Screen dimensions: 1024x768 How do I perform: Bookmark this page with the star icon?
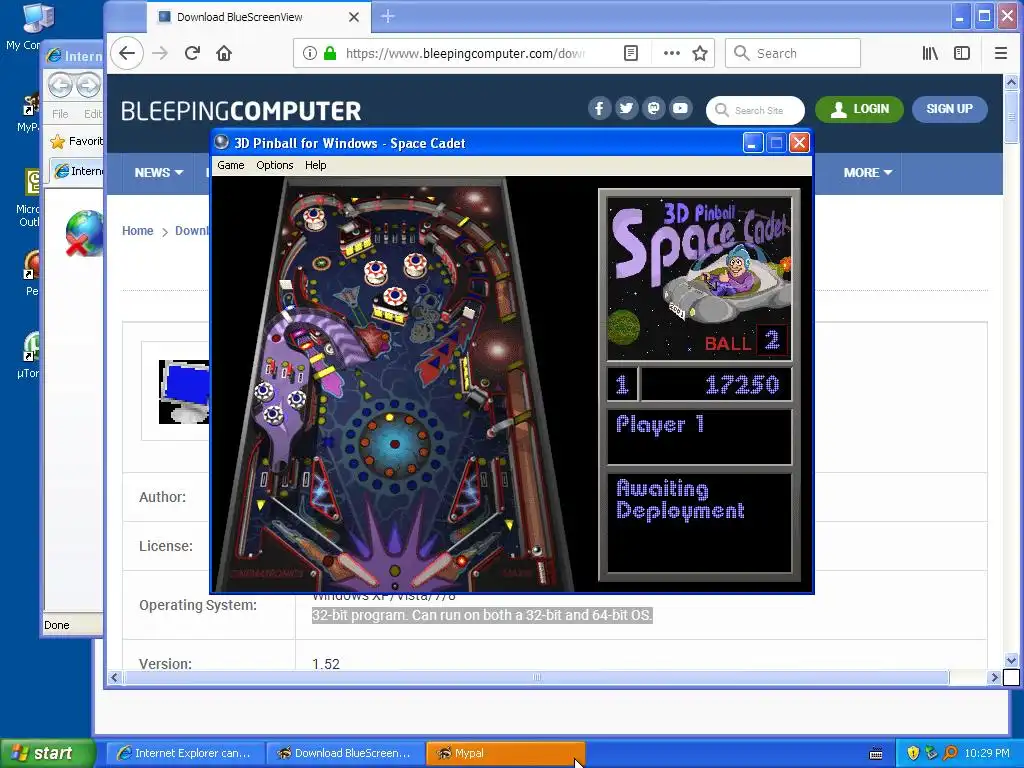point(700,54)
